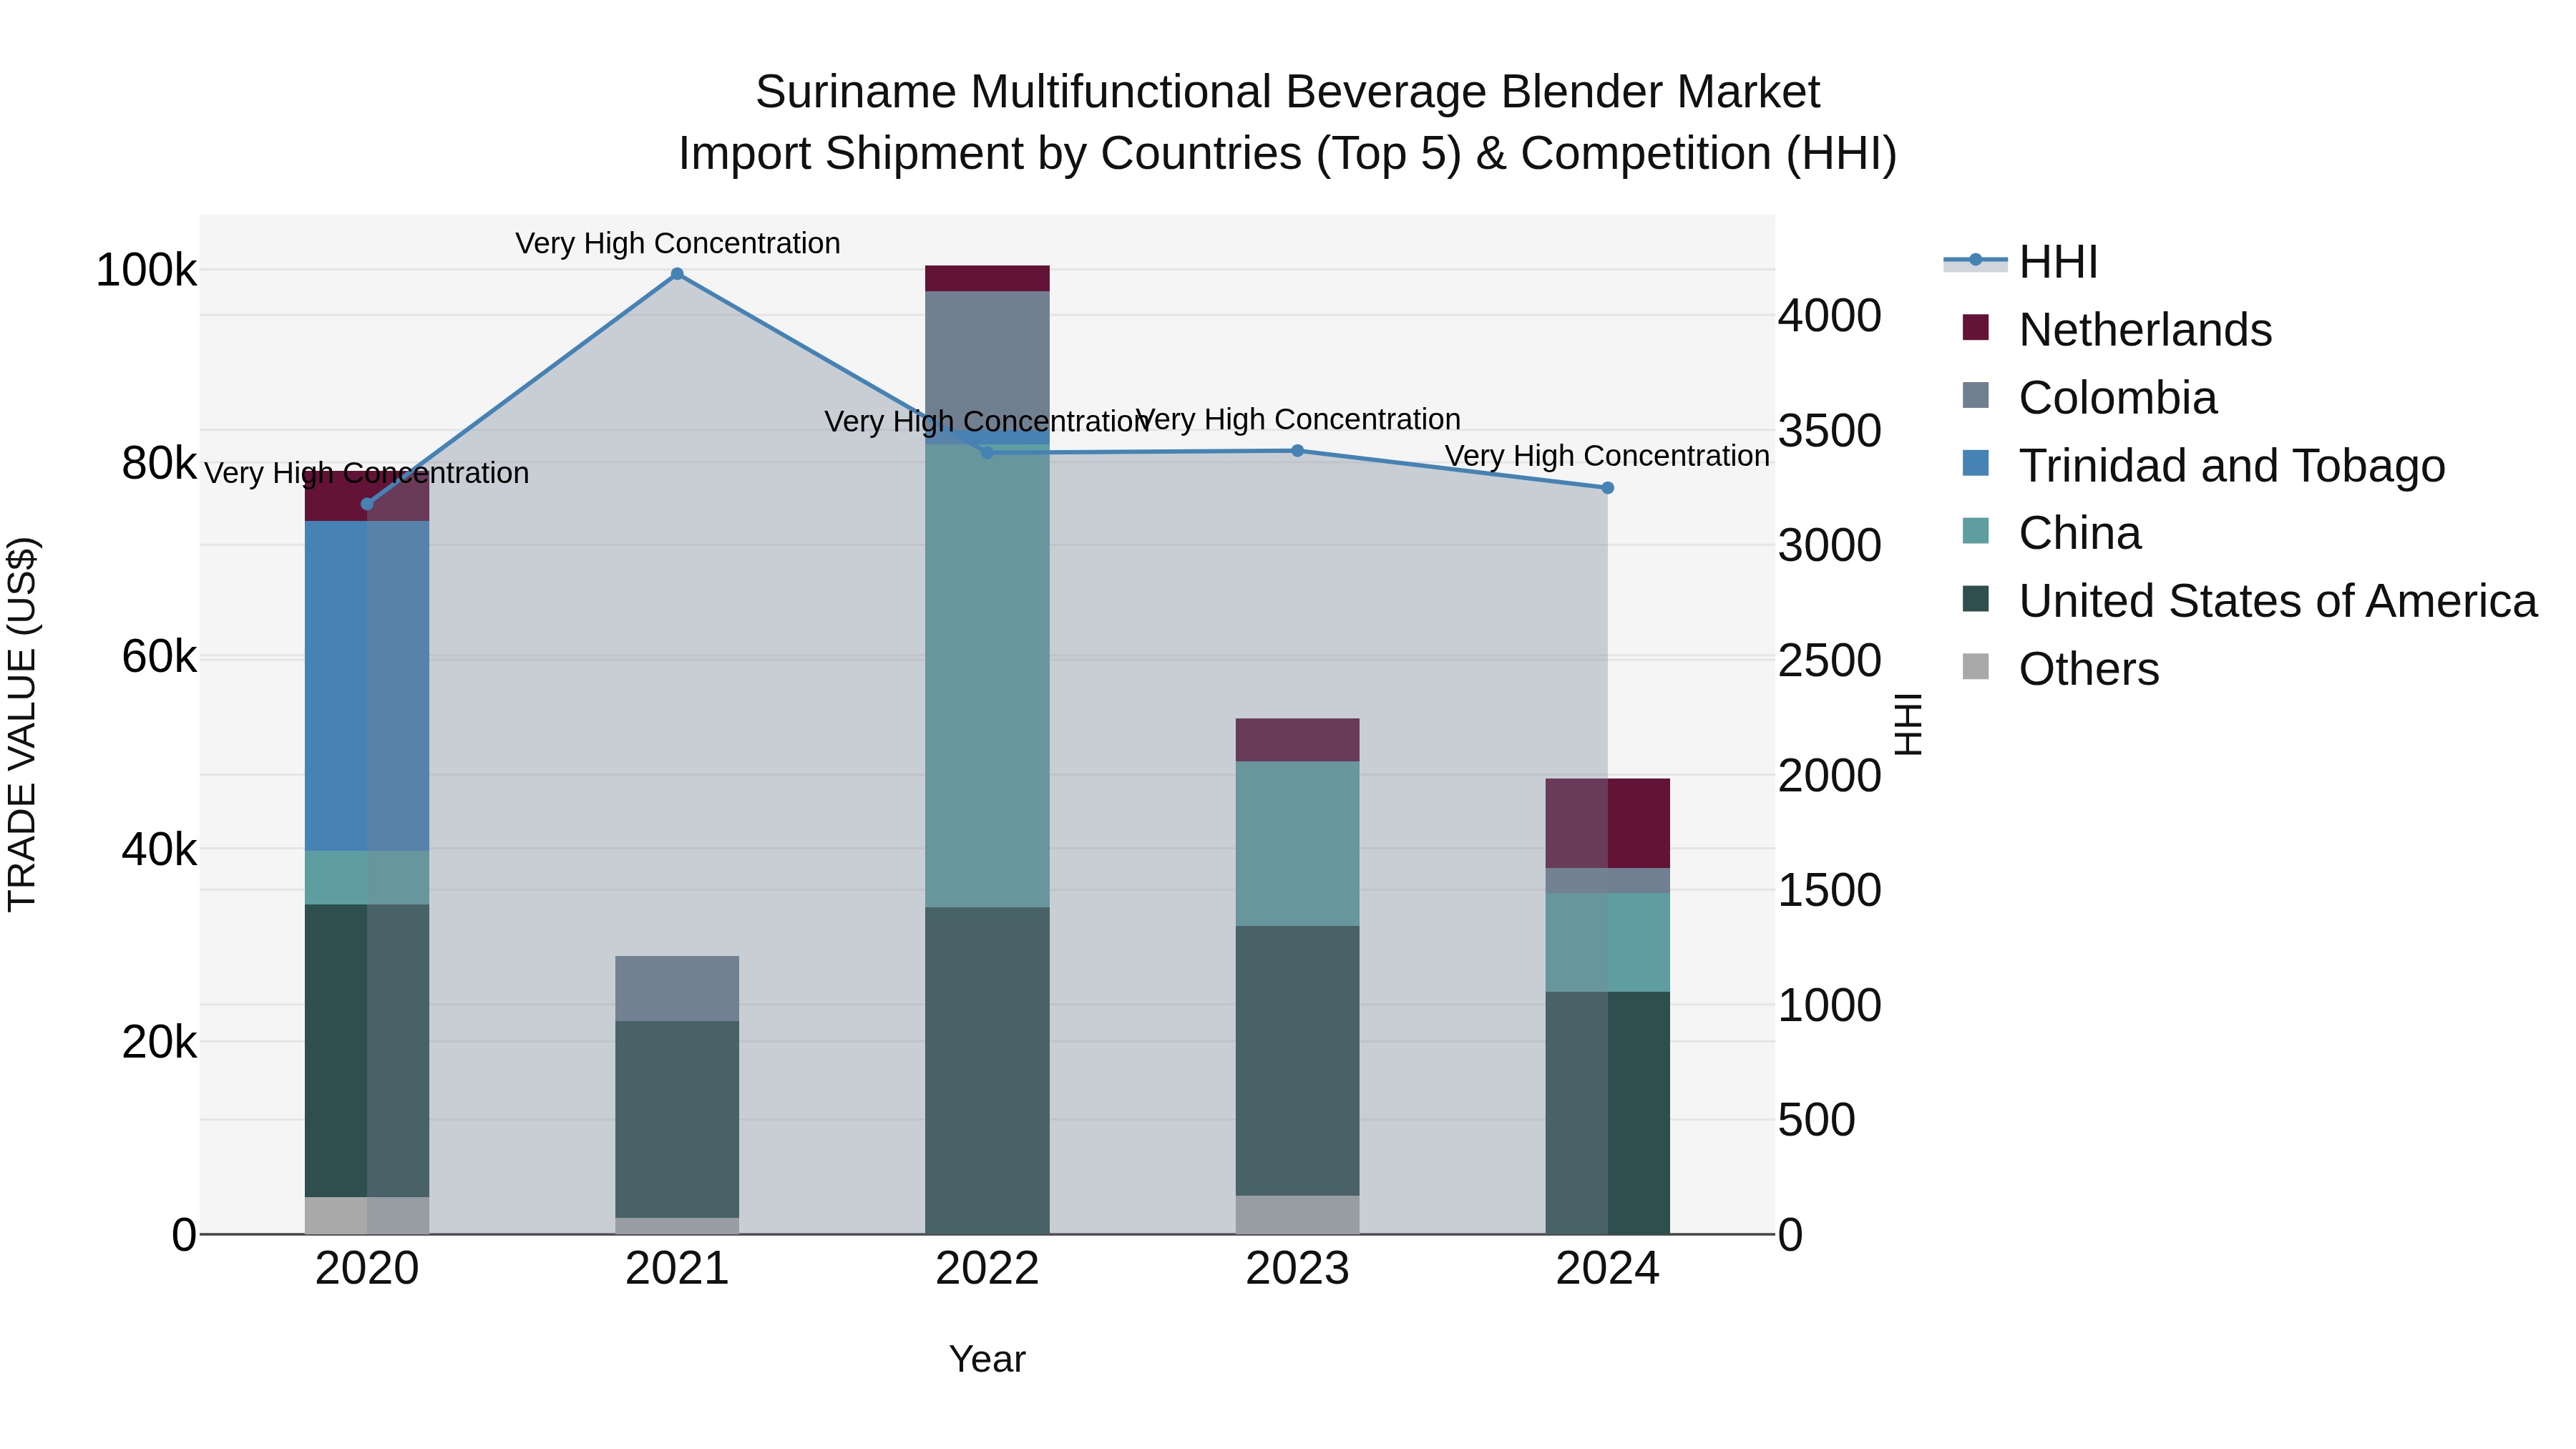Select the 2023 HHI data point

pos(1298,451)
